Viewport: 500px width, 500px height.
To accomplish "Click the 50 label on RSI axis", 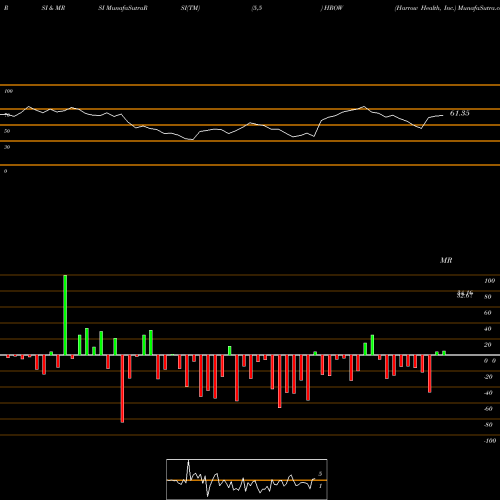I will (7, 131).
